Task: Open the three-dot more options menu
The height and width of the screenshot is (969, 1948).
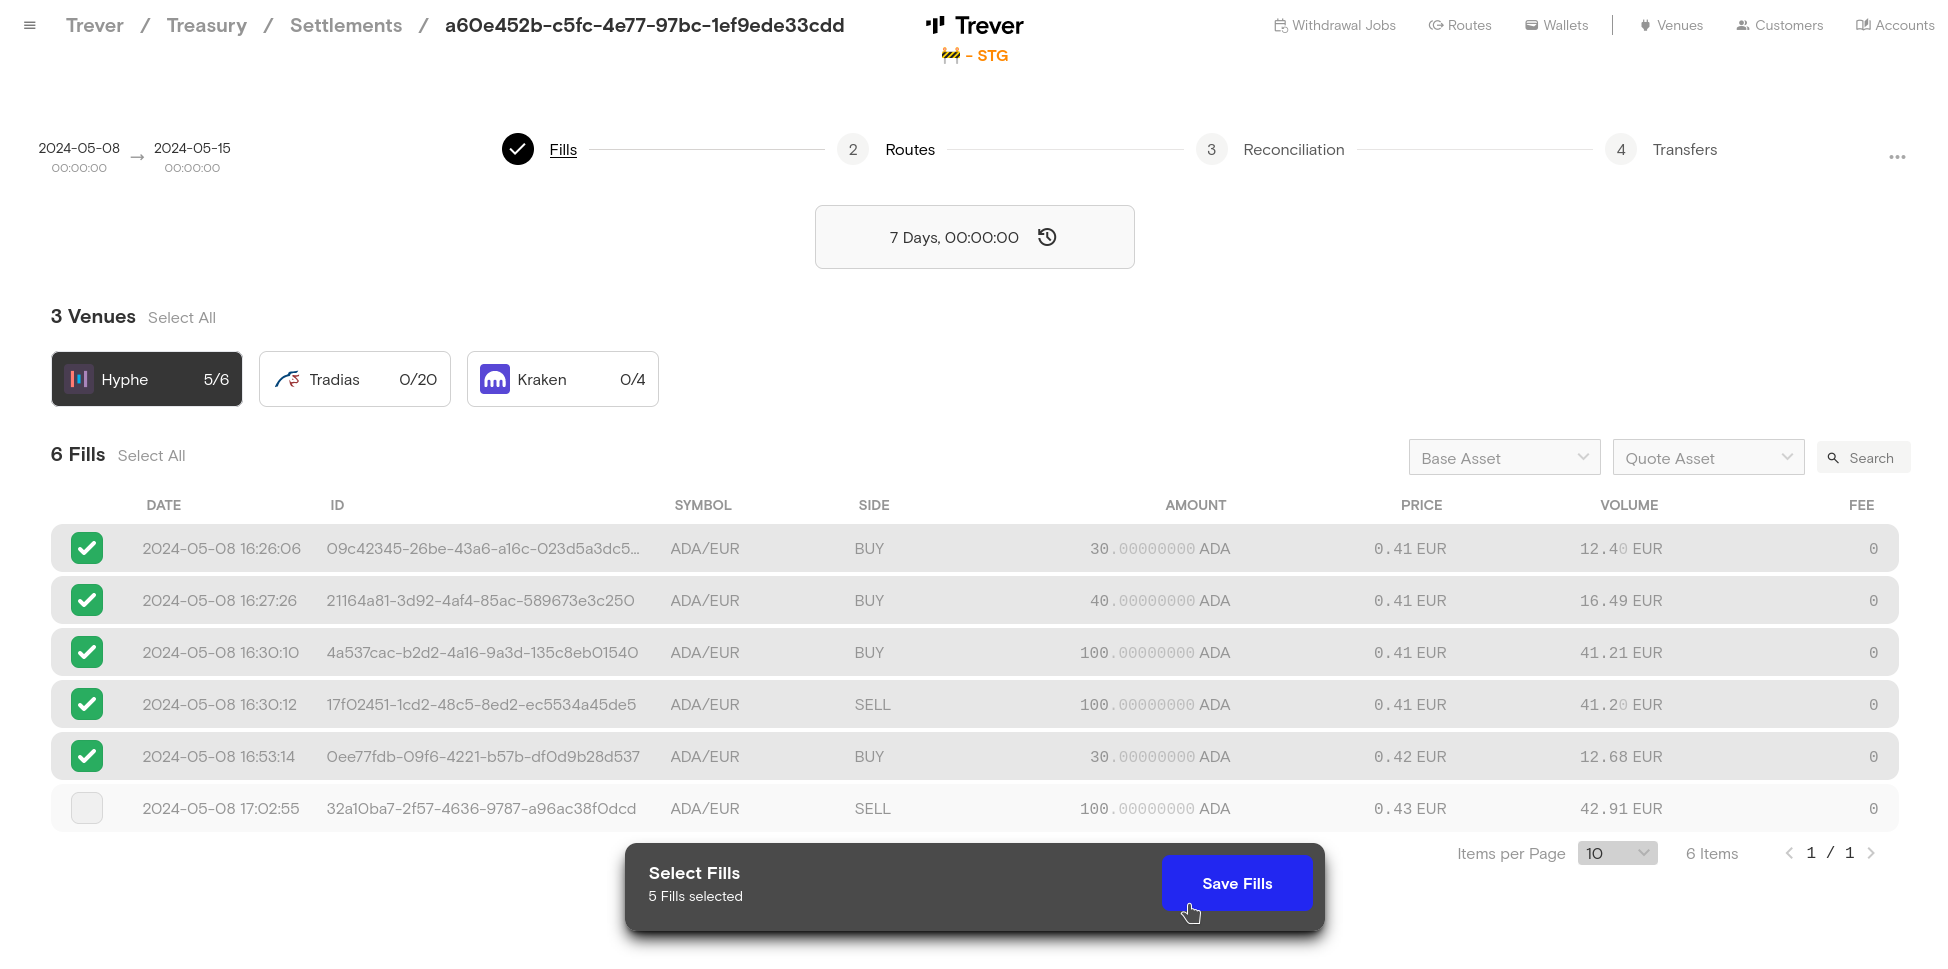Action: pos(1896,157)
